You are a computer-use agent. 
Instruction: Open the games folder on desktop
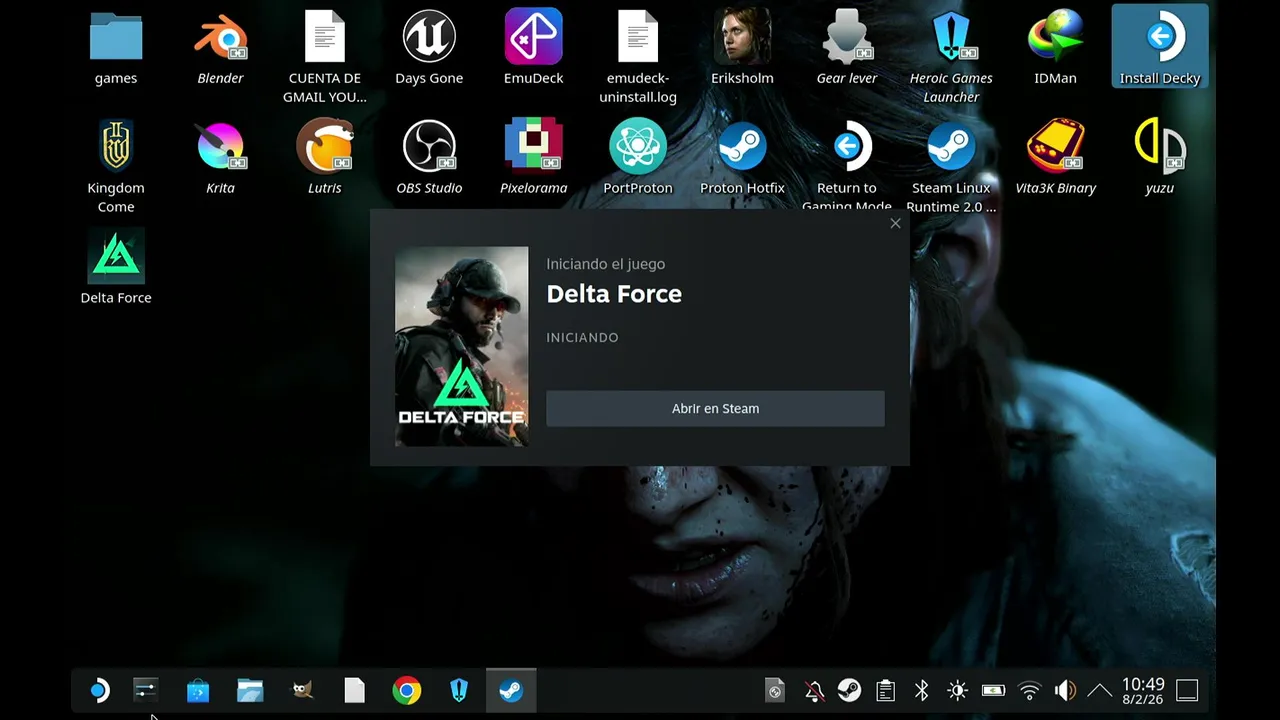pyautogui.click(x=116, y=49)
